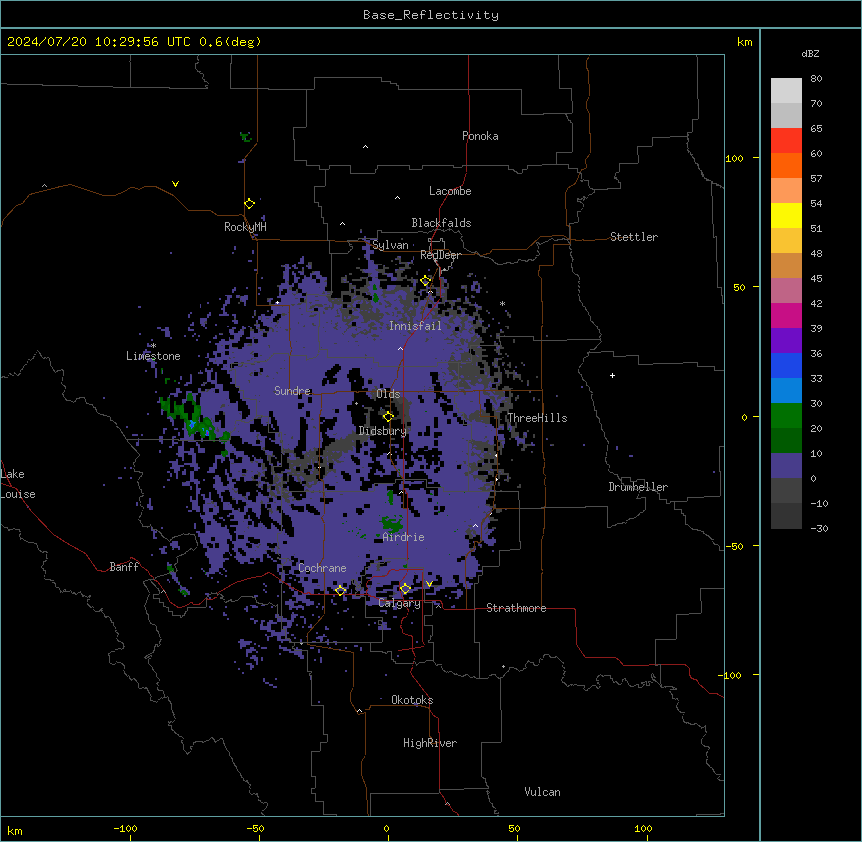Select the Didsbury label
The width and height of the screenshot is (862, 842).
tap(383, 431)
